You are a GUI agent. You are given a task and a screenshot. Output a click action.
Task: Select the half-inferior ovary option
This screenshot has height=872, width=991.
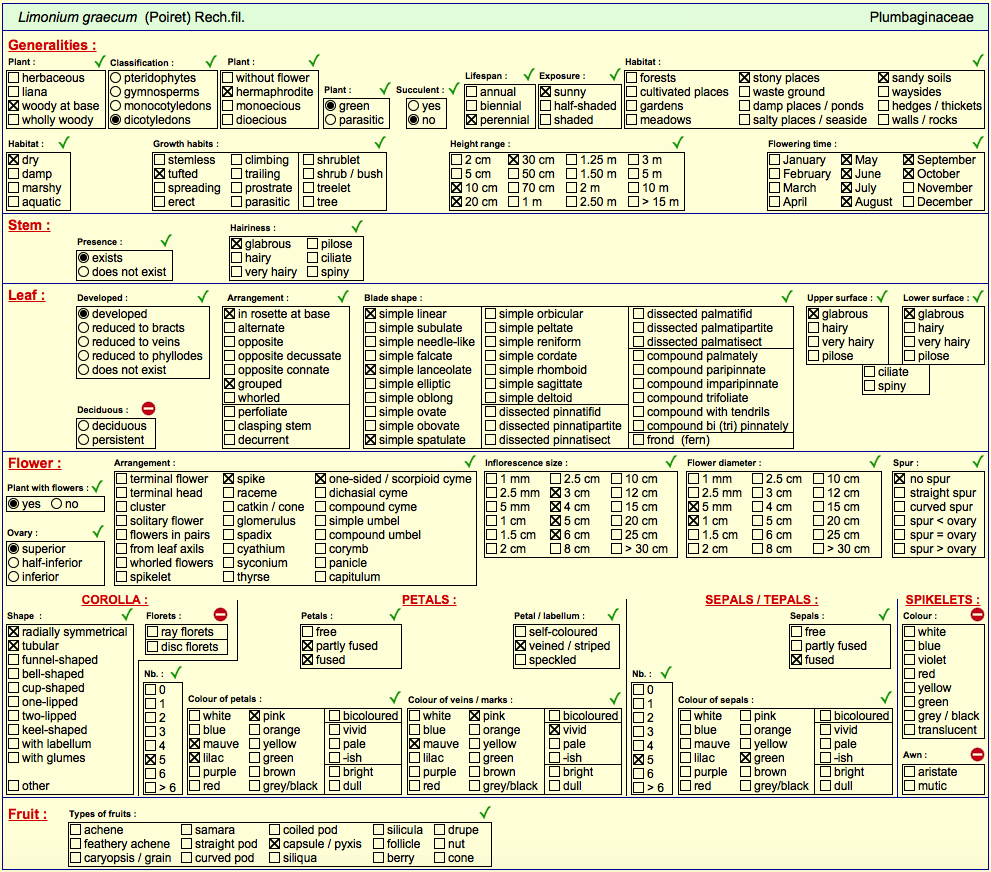coord(14,562)
